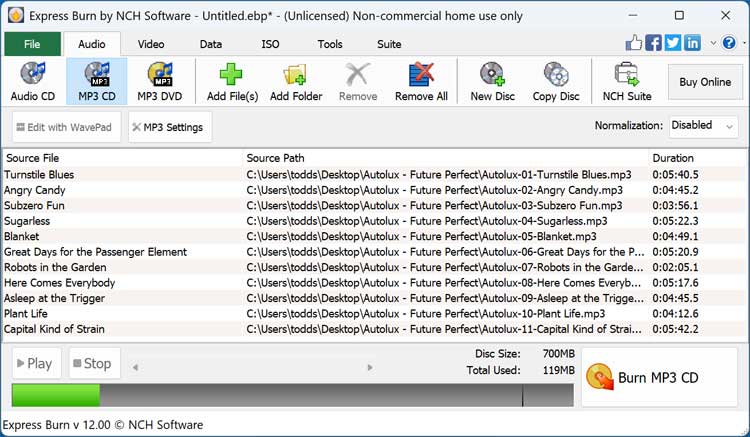Viewport: 750px width, 437px height.
Task: Start a New Disc
Action: pyautogui.click(x=493, y=81)
